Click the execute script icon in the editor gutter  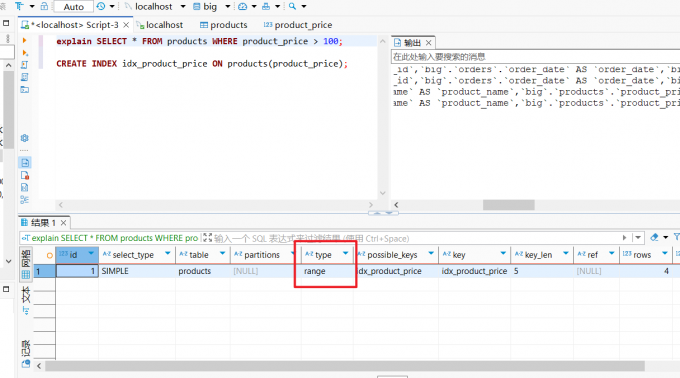pyautogui.click(x=25, y=65)
